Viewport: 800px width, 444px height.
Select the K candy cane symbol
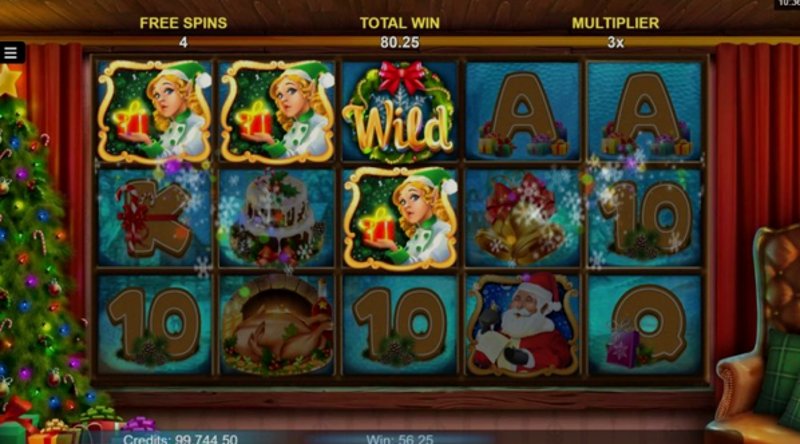click(x=154, y=218)
